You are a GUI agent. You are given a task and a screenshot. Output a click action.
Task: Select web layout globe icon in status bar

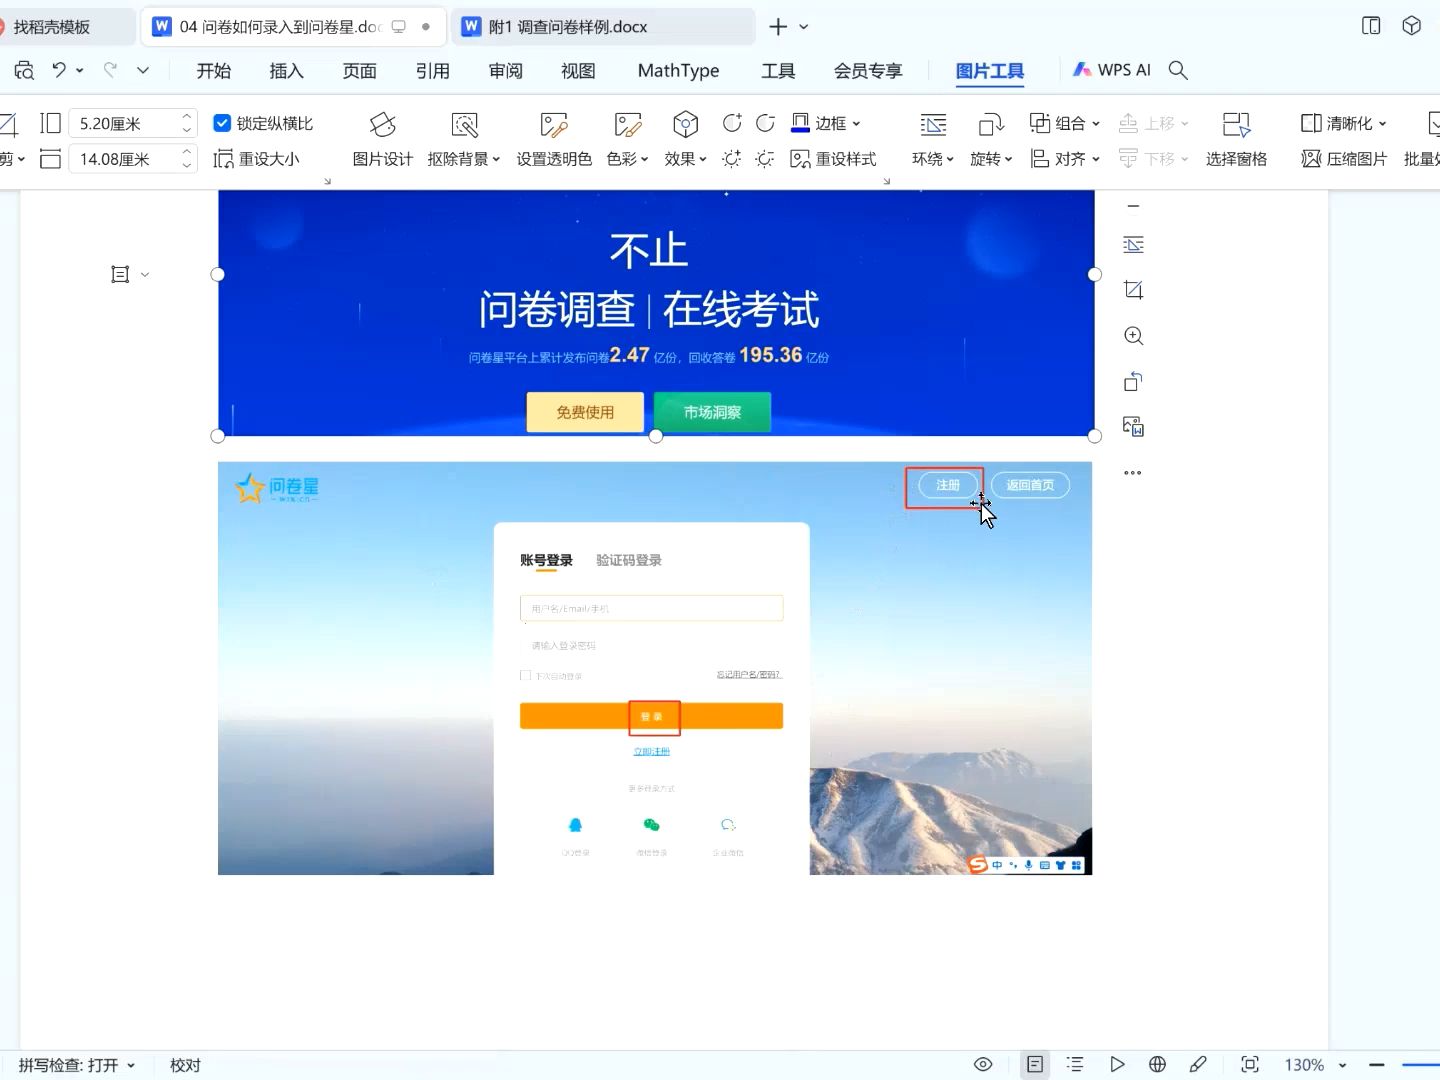tap(1157, 1064)
